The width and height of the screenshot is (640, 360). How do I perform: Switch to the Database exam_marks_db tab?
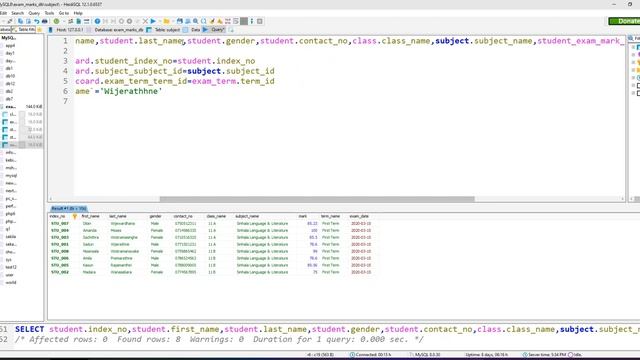[x=116, y=30]
